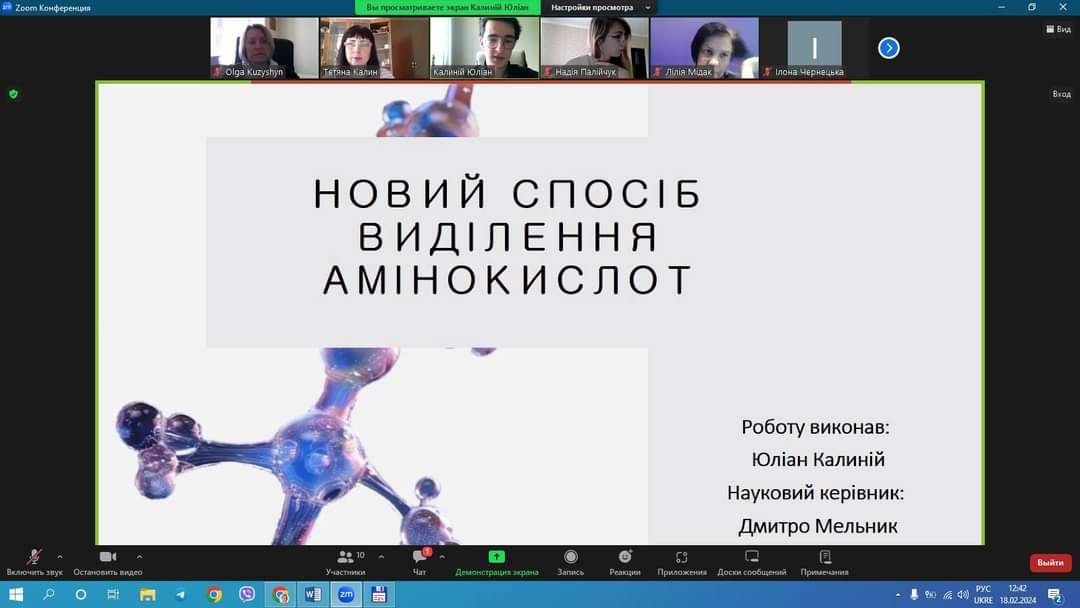Start recording with the Запись button
This screenshot has height=608, width=1080.
pyautogui.click(x=570, y=562)
